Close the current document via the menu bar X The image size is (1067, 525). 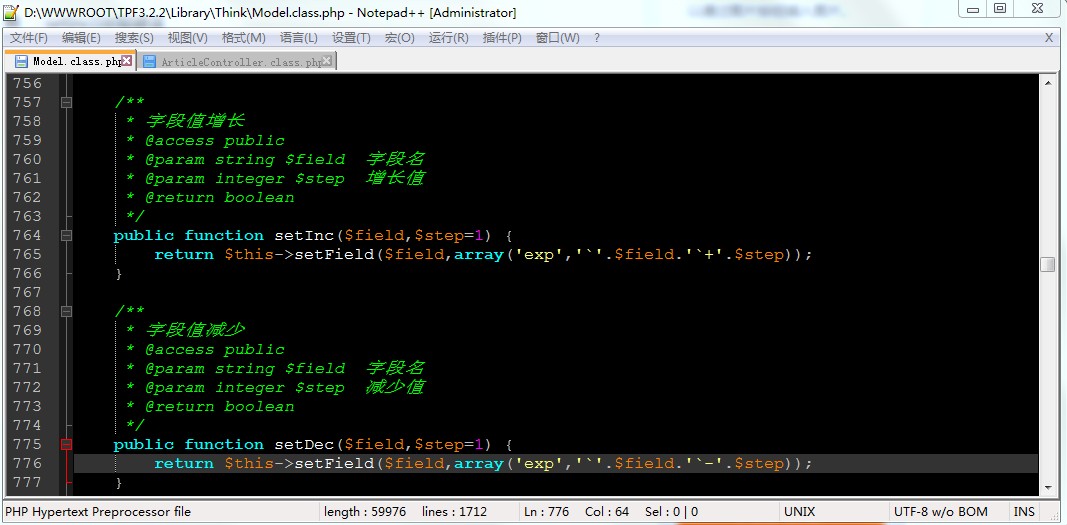point(1049,38)
